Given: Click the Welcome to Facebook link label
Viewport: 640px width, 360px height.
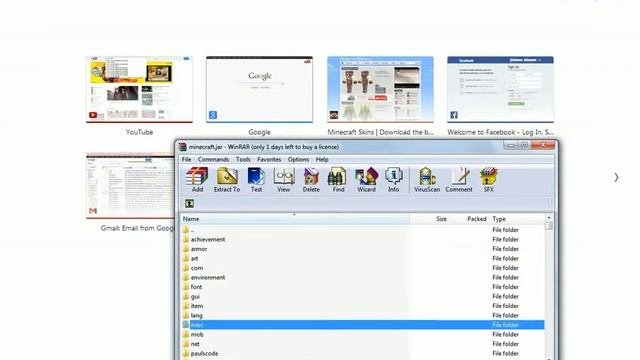Looking at the screenshot, I should pyautogui.click(x=500, y=132).
